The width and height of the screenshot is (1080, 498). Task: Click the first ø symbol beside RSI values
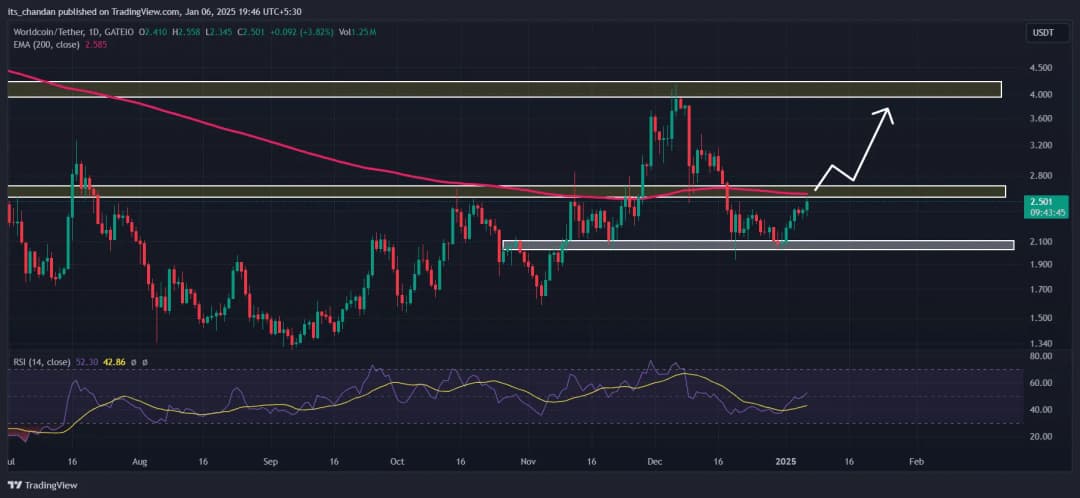click(132, 362)
